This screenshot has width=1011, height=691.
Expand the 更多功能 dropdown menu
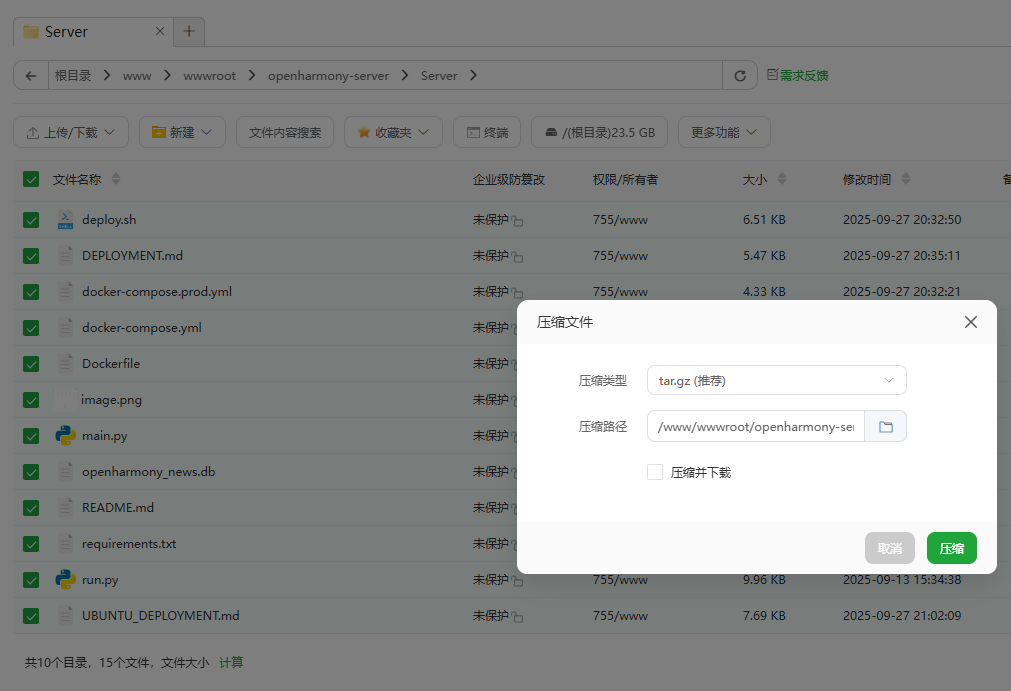[x=724, y=132]
